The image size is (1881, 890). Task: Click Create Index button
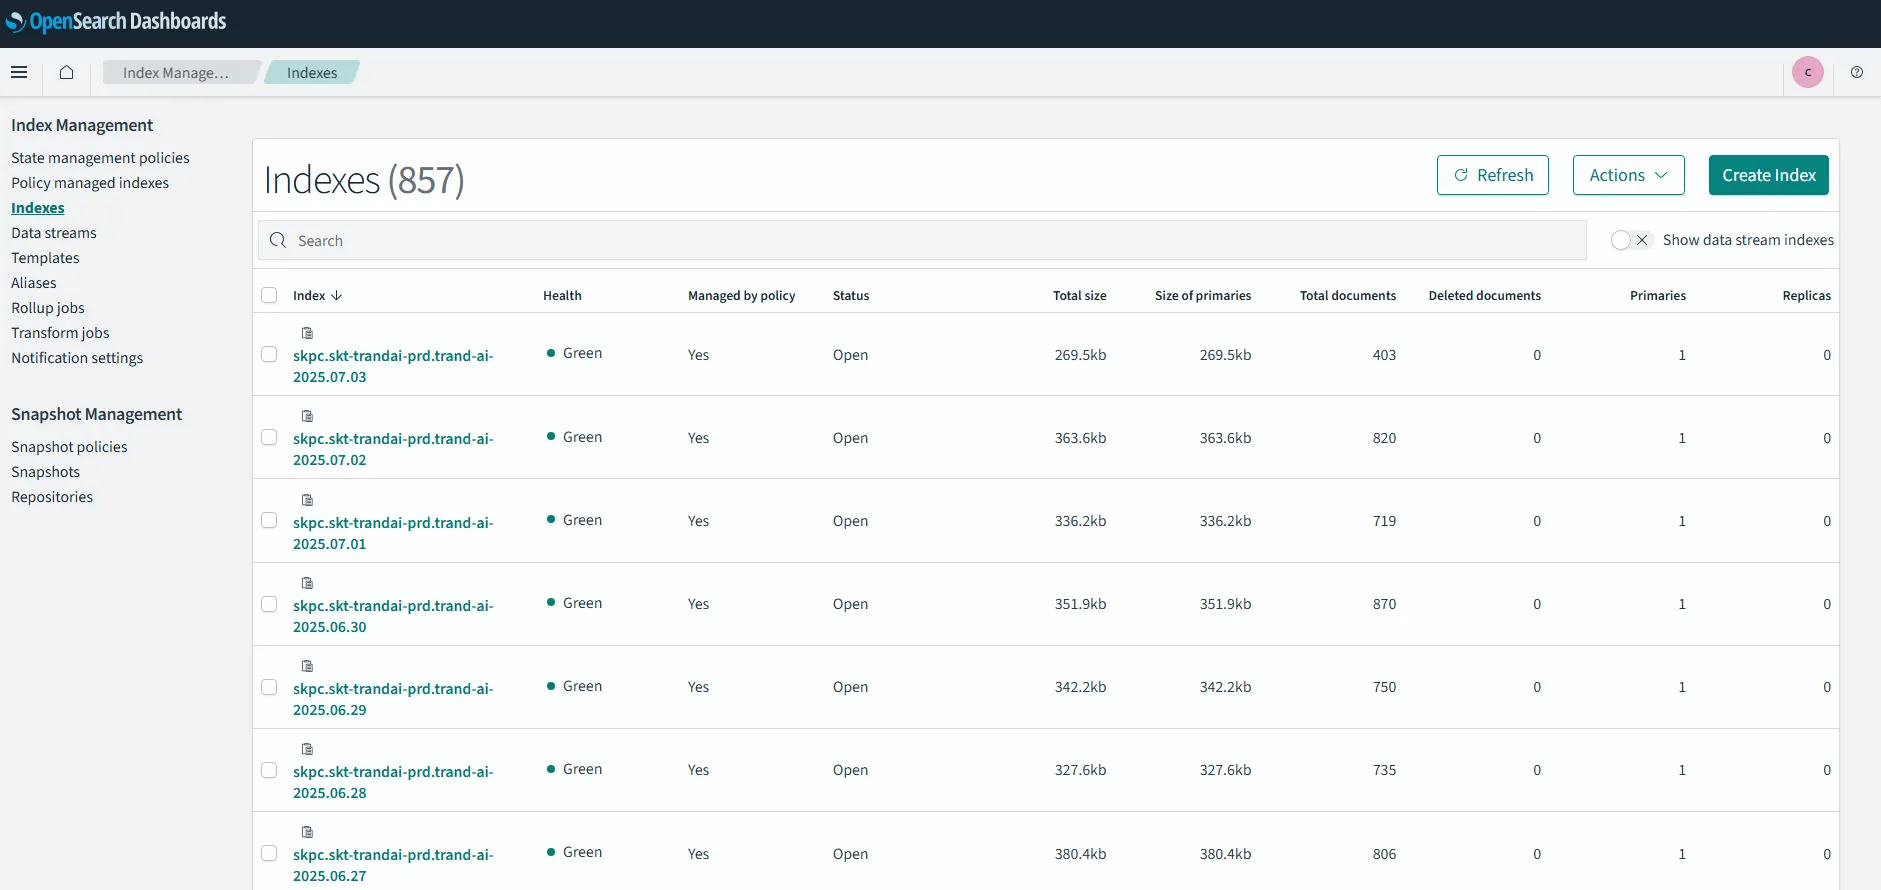1768,175
